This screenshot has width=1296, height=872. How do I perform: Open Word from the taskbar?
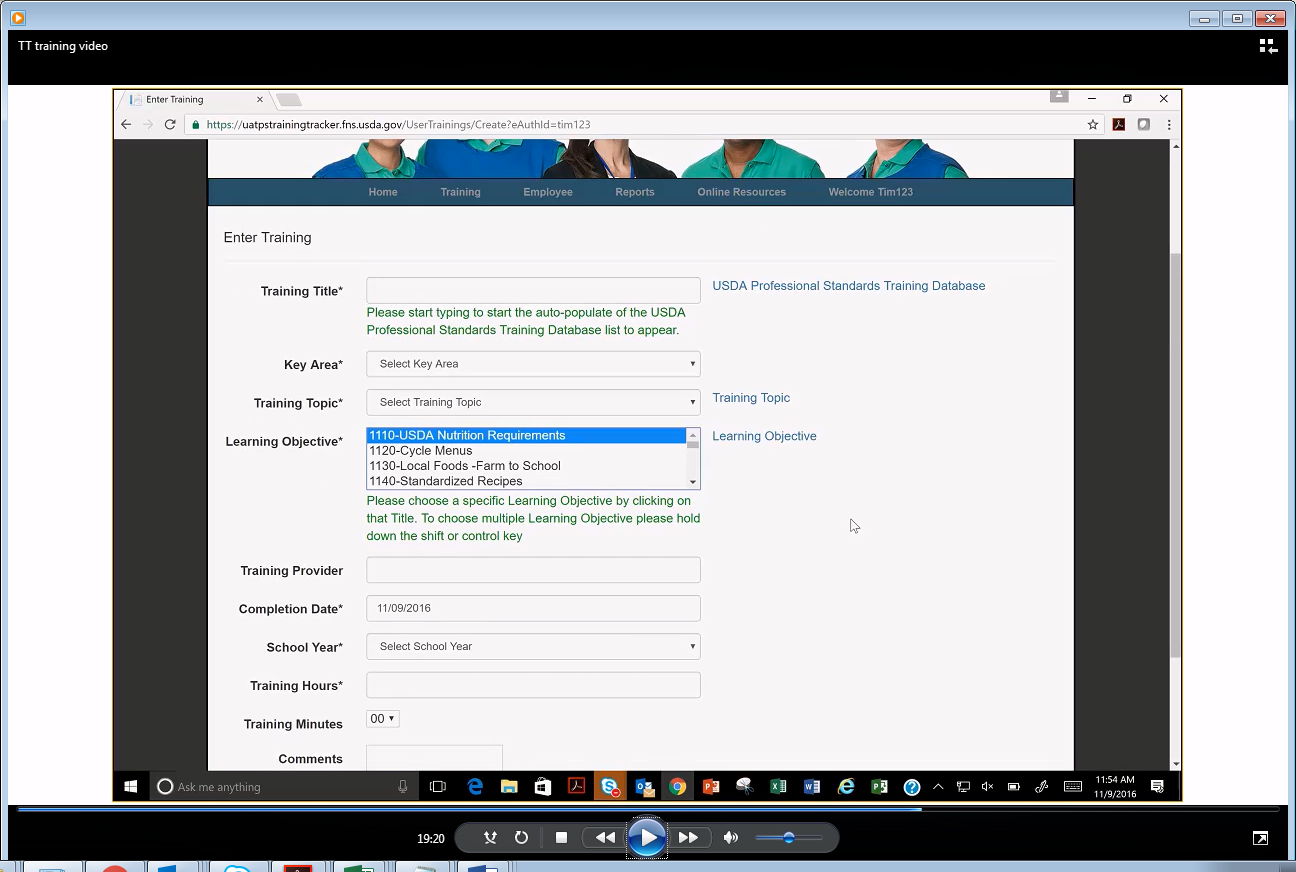[812, 787]
